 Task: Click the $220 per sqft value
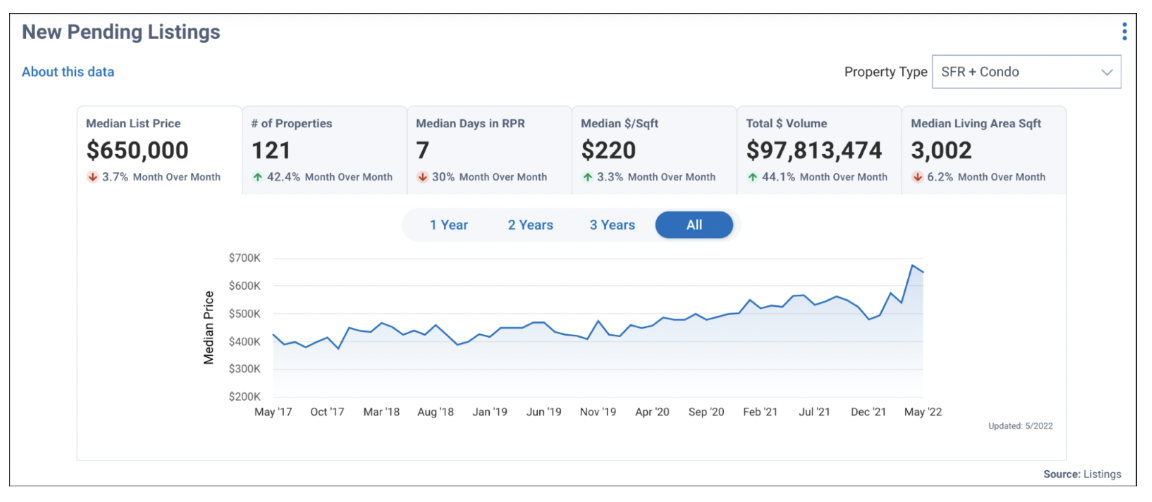pos(608,151)
